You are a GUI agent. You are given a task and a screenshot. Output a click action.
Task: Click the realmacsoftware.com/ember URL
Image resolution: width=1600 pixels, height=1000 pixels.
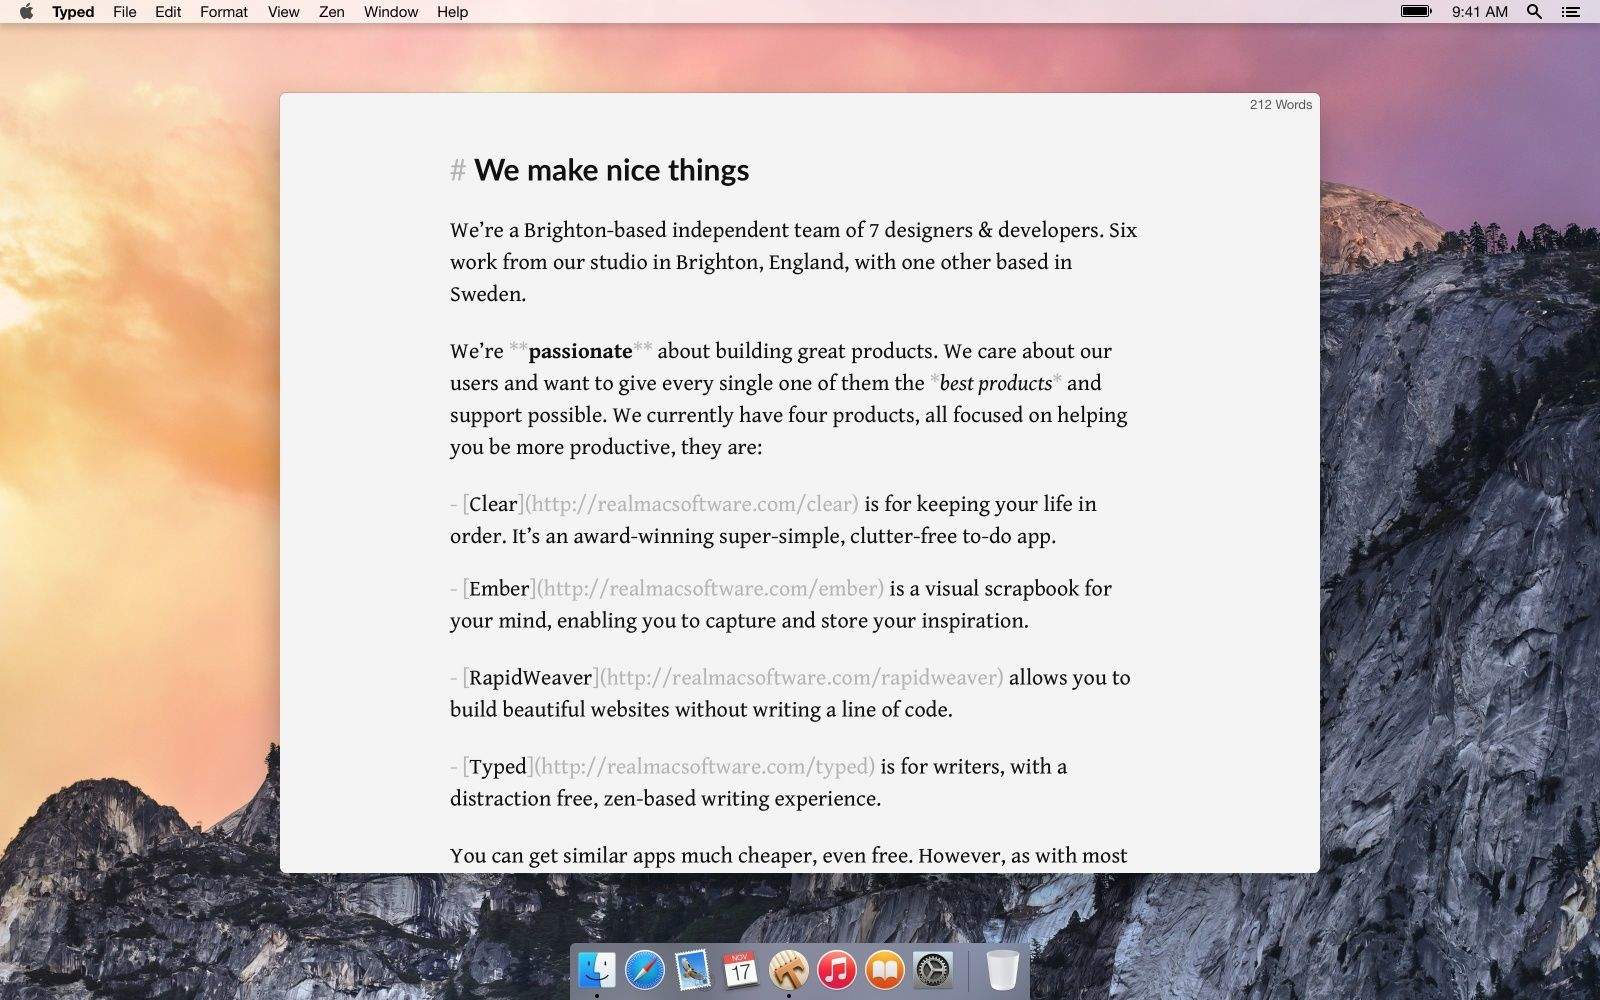coord(711,589)
